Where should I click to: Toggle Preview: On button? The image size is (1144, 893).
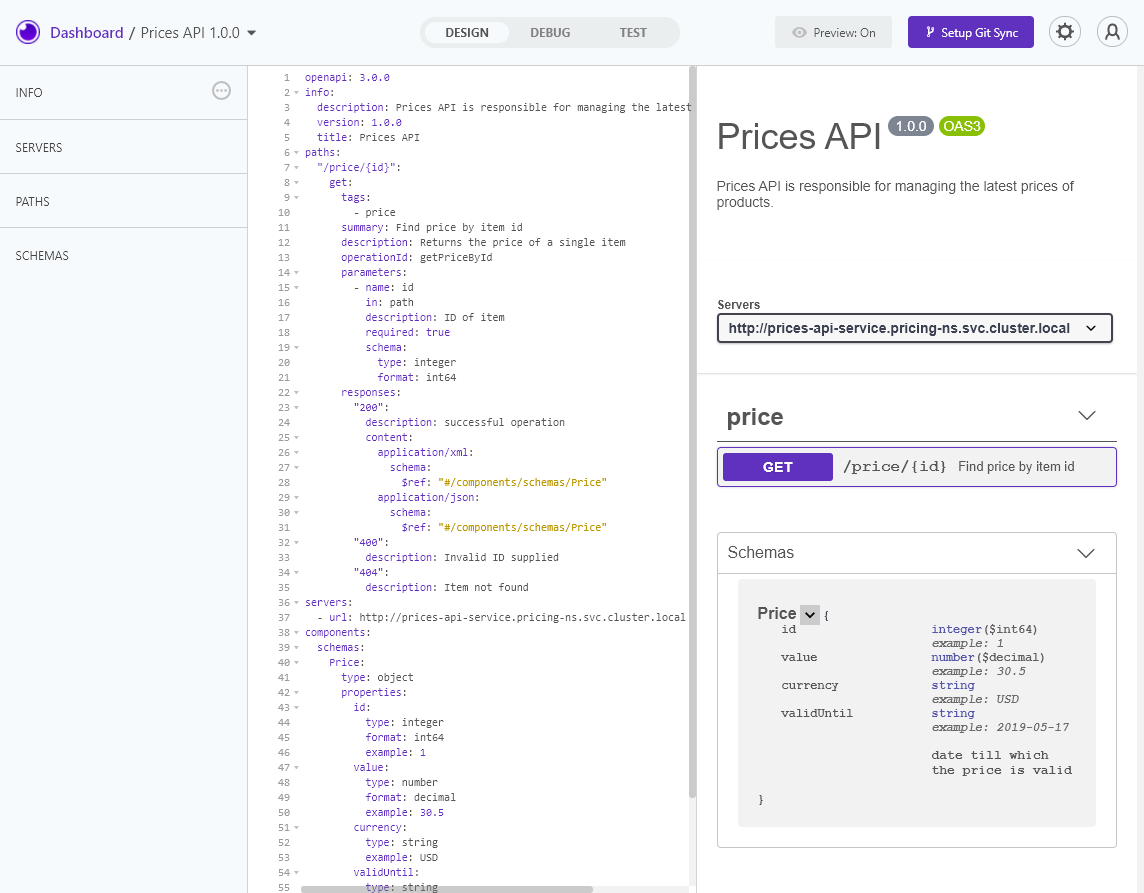833,32
